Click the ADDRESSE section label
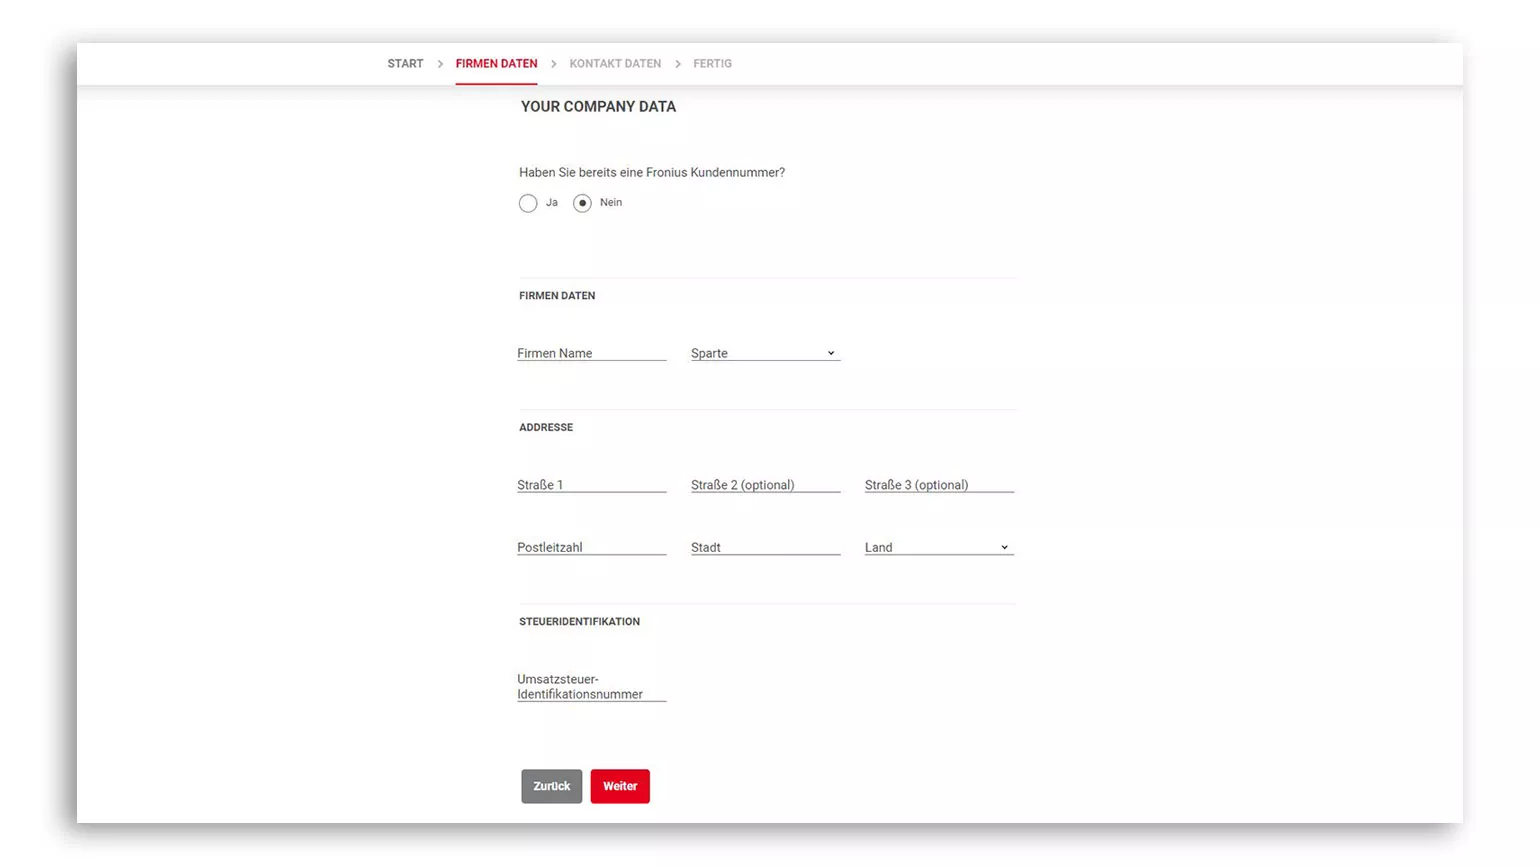Image resolution: width=1540 pixels, height=866 pixels. pos(546,427)
